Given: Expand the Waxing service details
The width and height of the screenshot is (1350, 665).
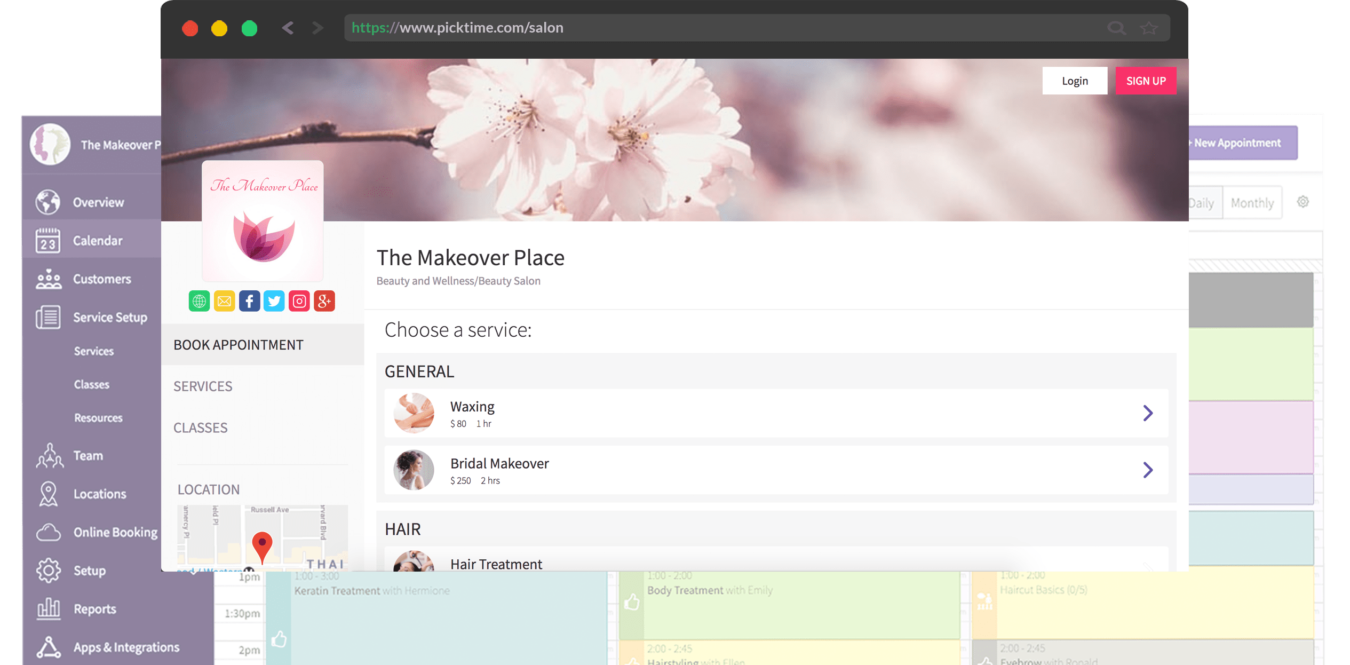Looking at the screenshot, I should tap(1147, 412).
